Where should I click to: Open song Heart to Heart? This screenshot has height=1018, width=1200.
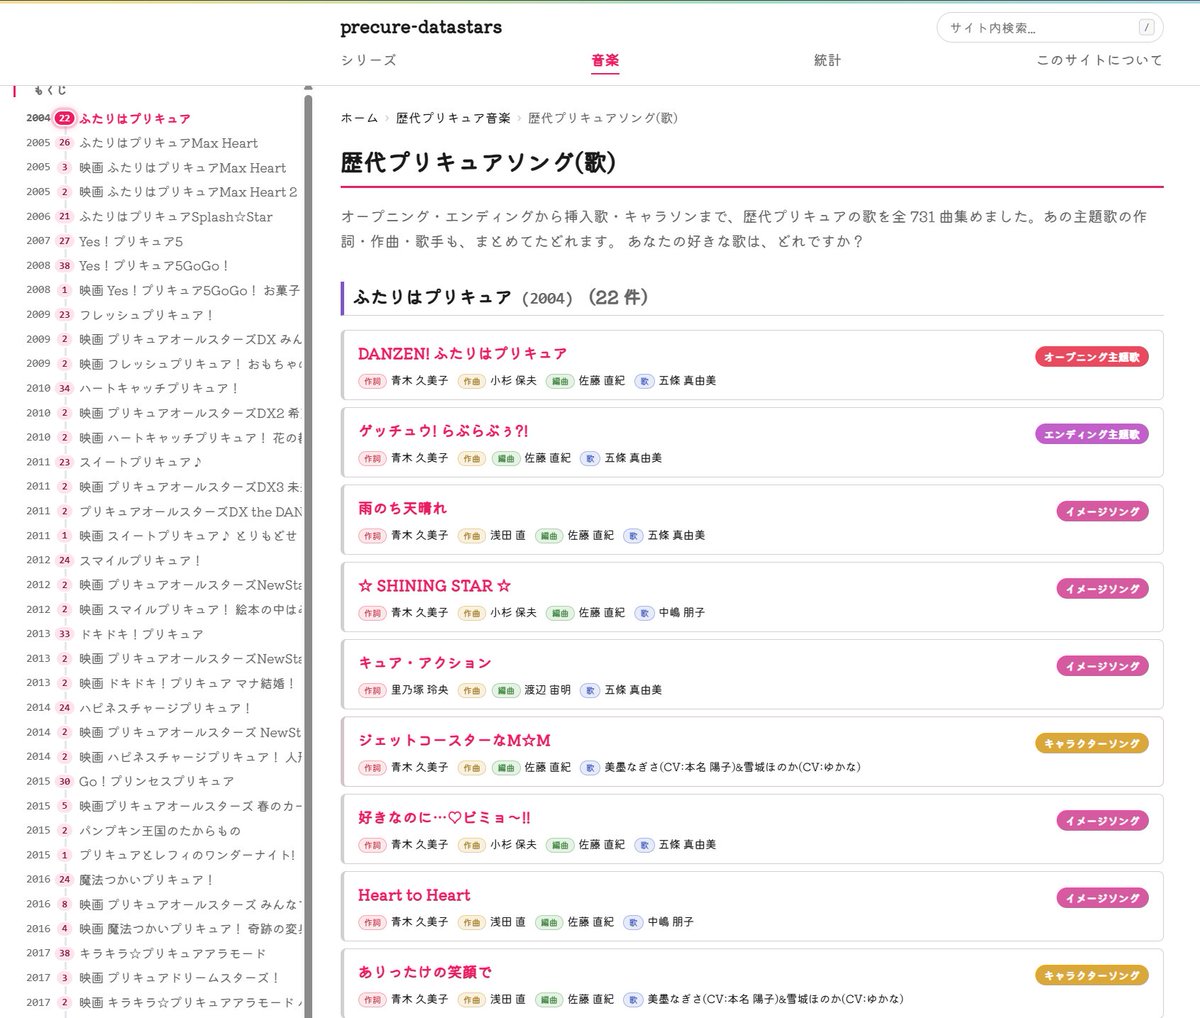tap(414, 895)
